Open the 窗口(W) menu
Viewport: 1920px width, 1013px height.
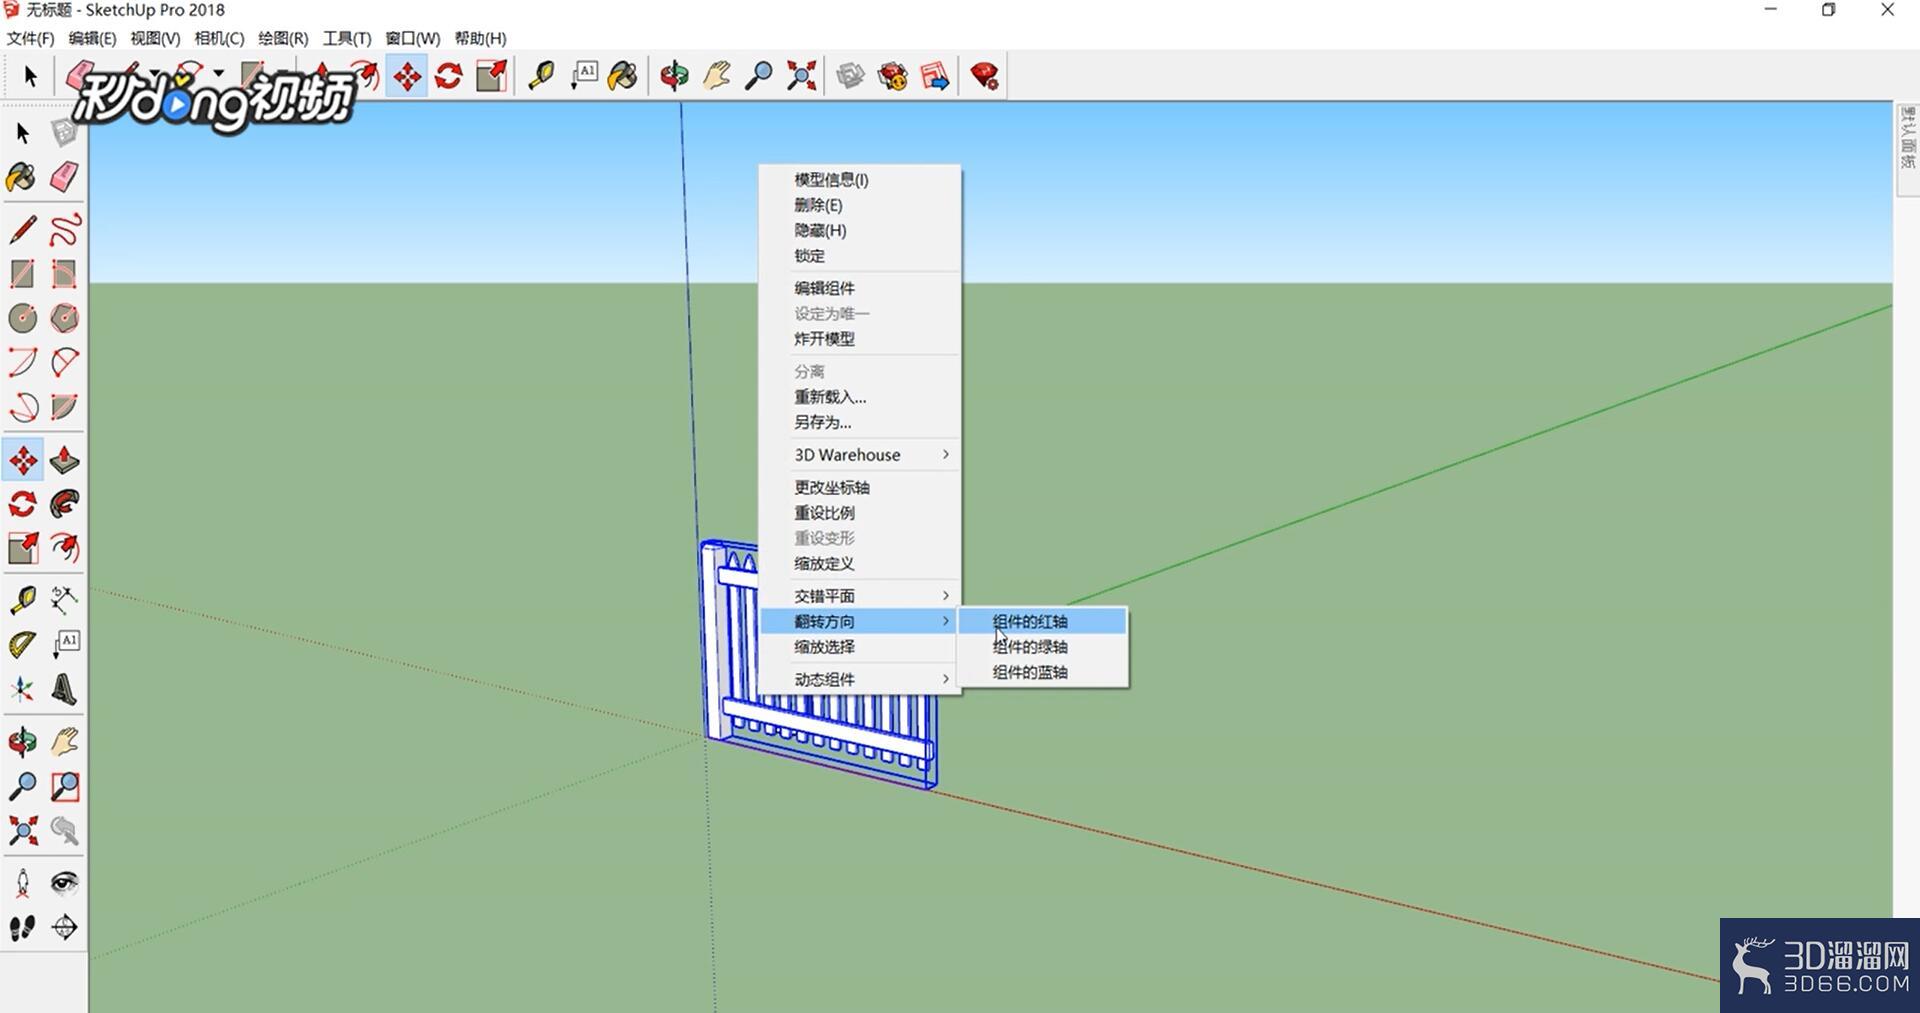pos(413,38)
